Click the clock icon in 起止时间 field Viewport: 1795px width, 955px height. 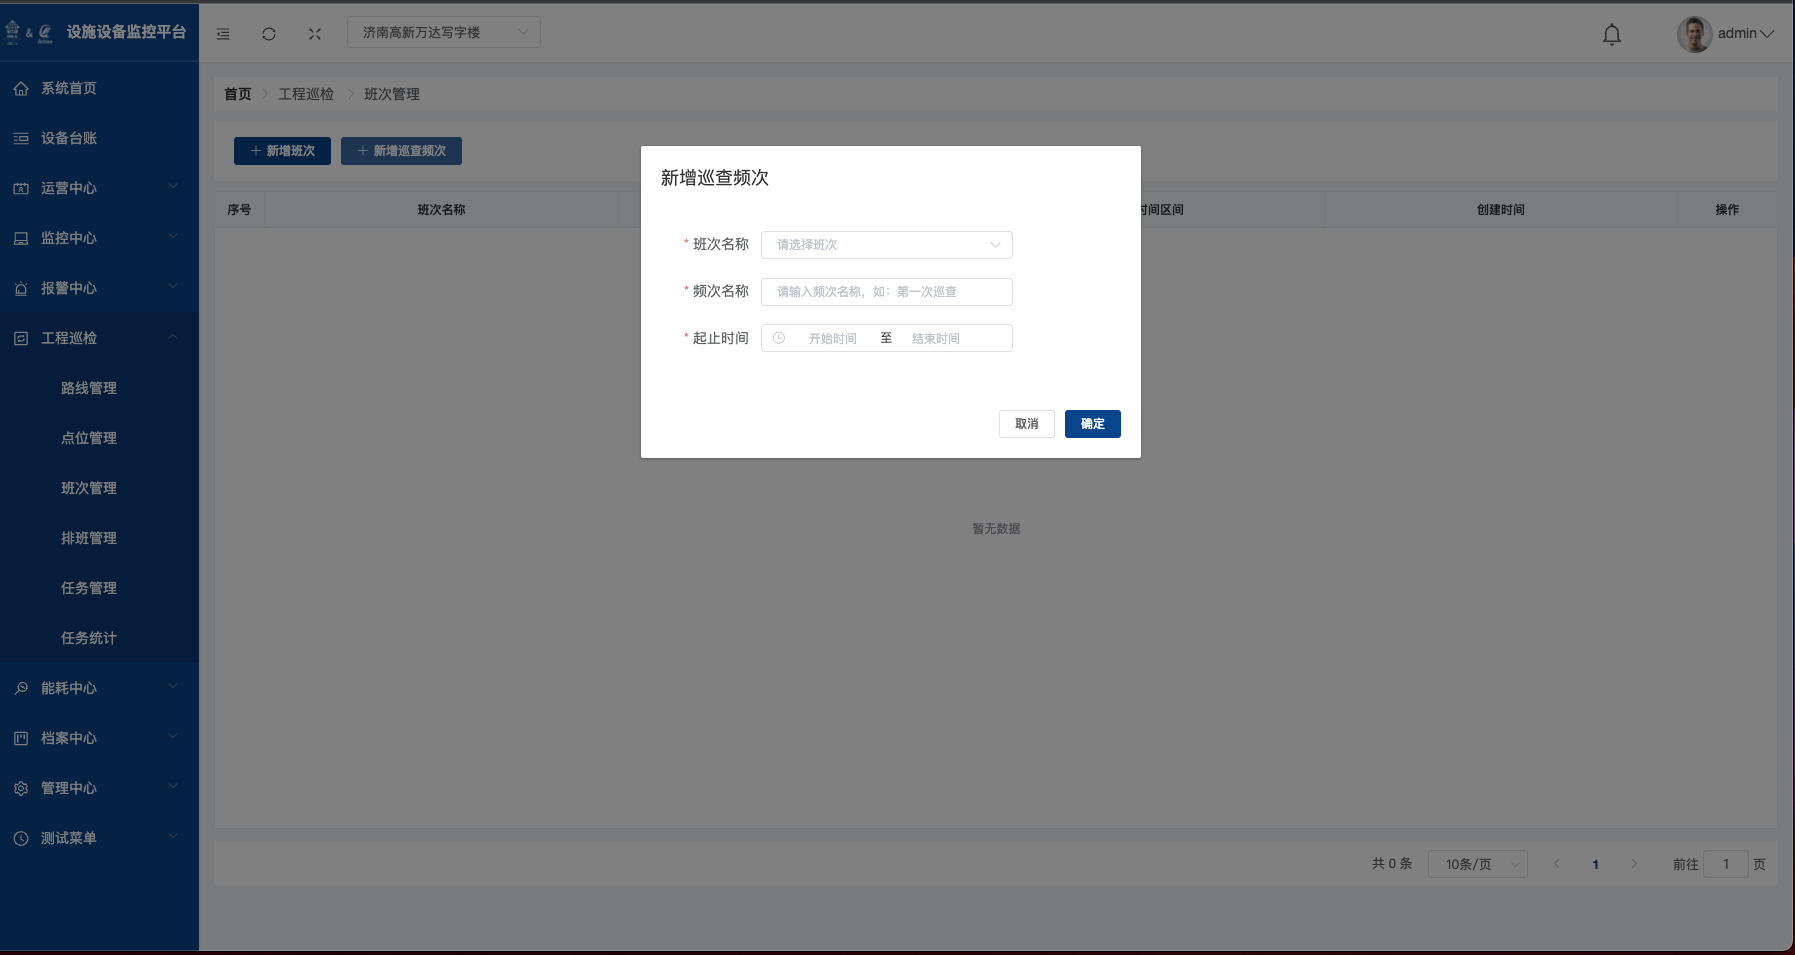coord(779,338)
